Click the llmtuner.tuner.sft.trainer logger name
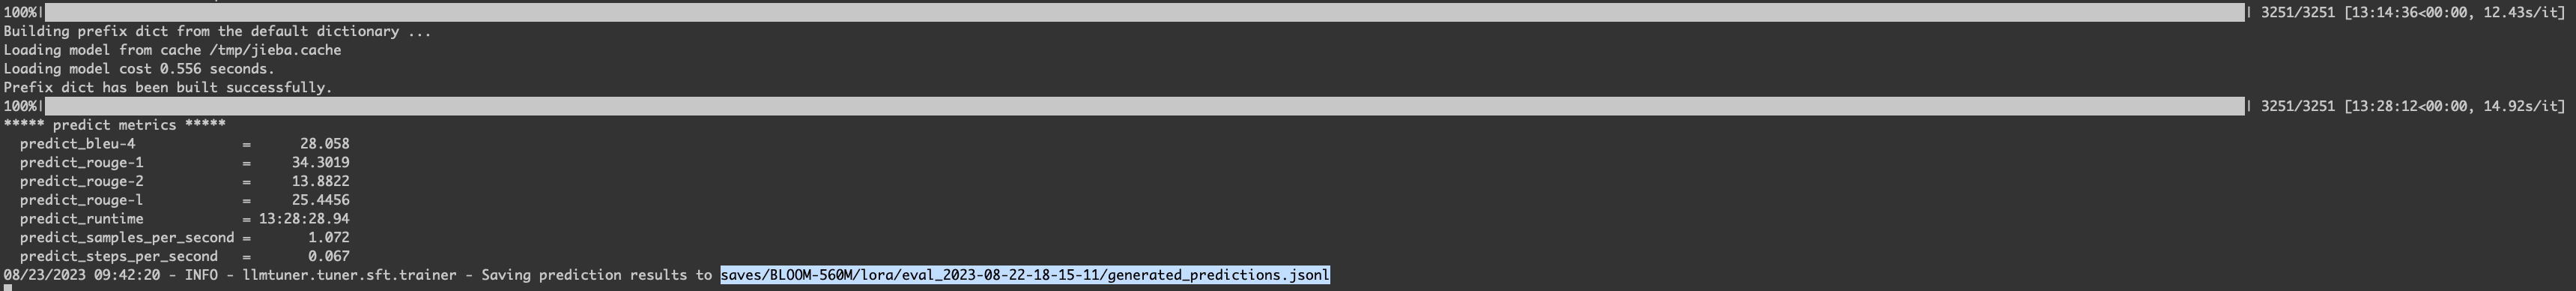The height and width of the screenshot is (291, 2576). coord(350,275)
